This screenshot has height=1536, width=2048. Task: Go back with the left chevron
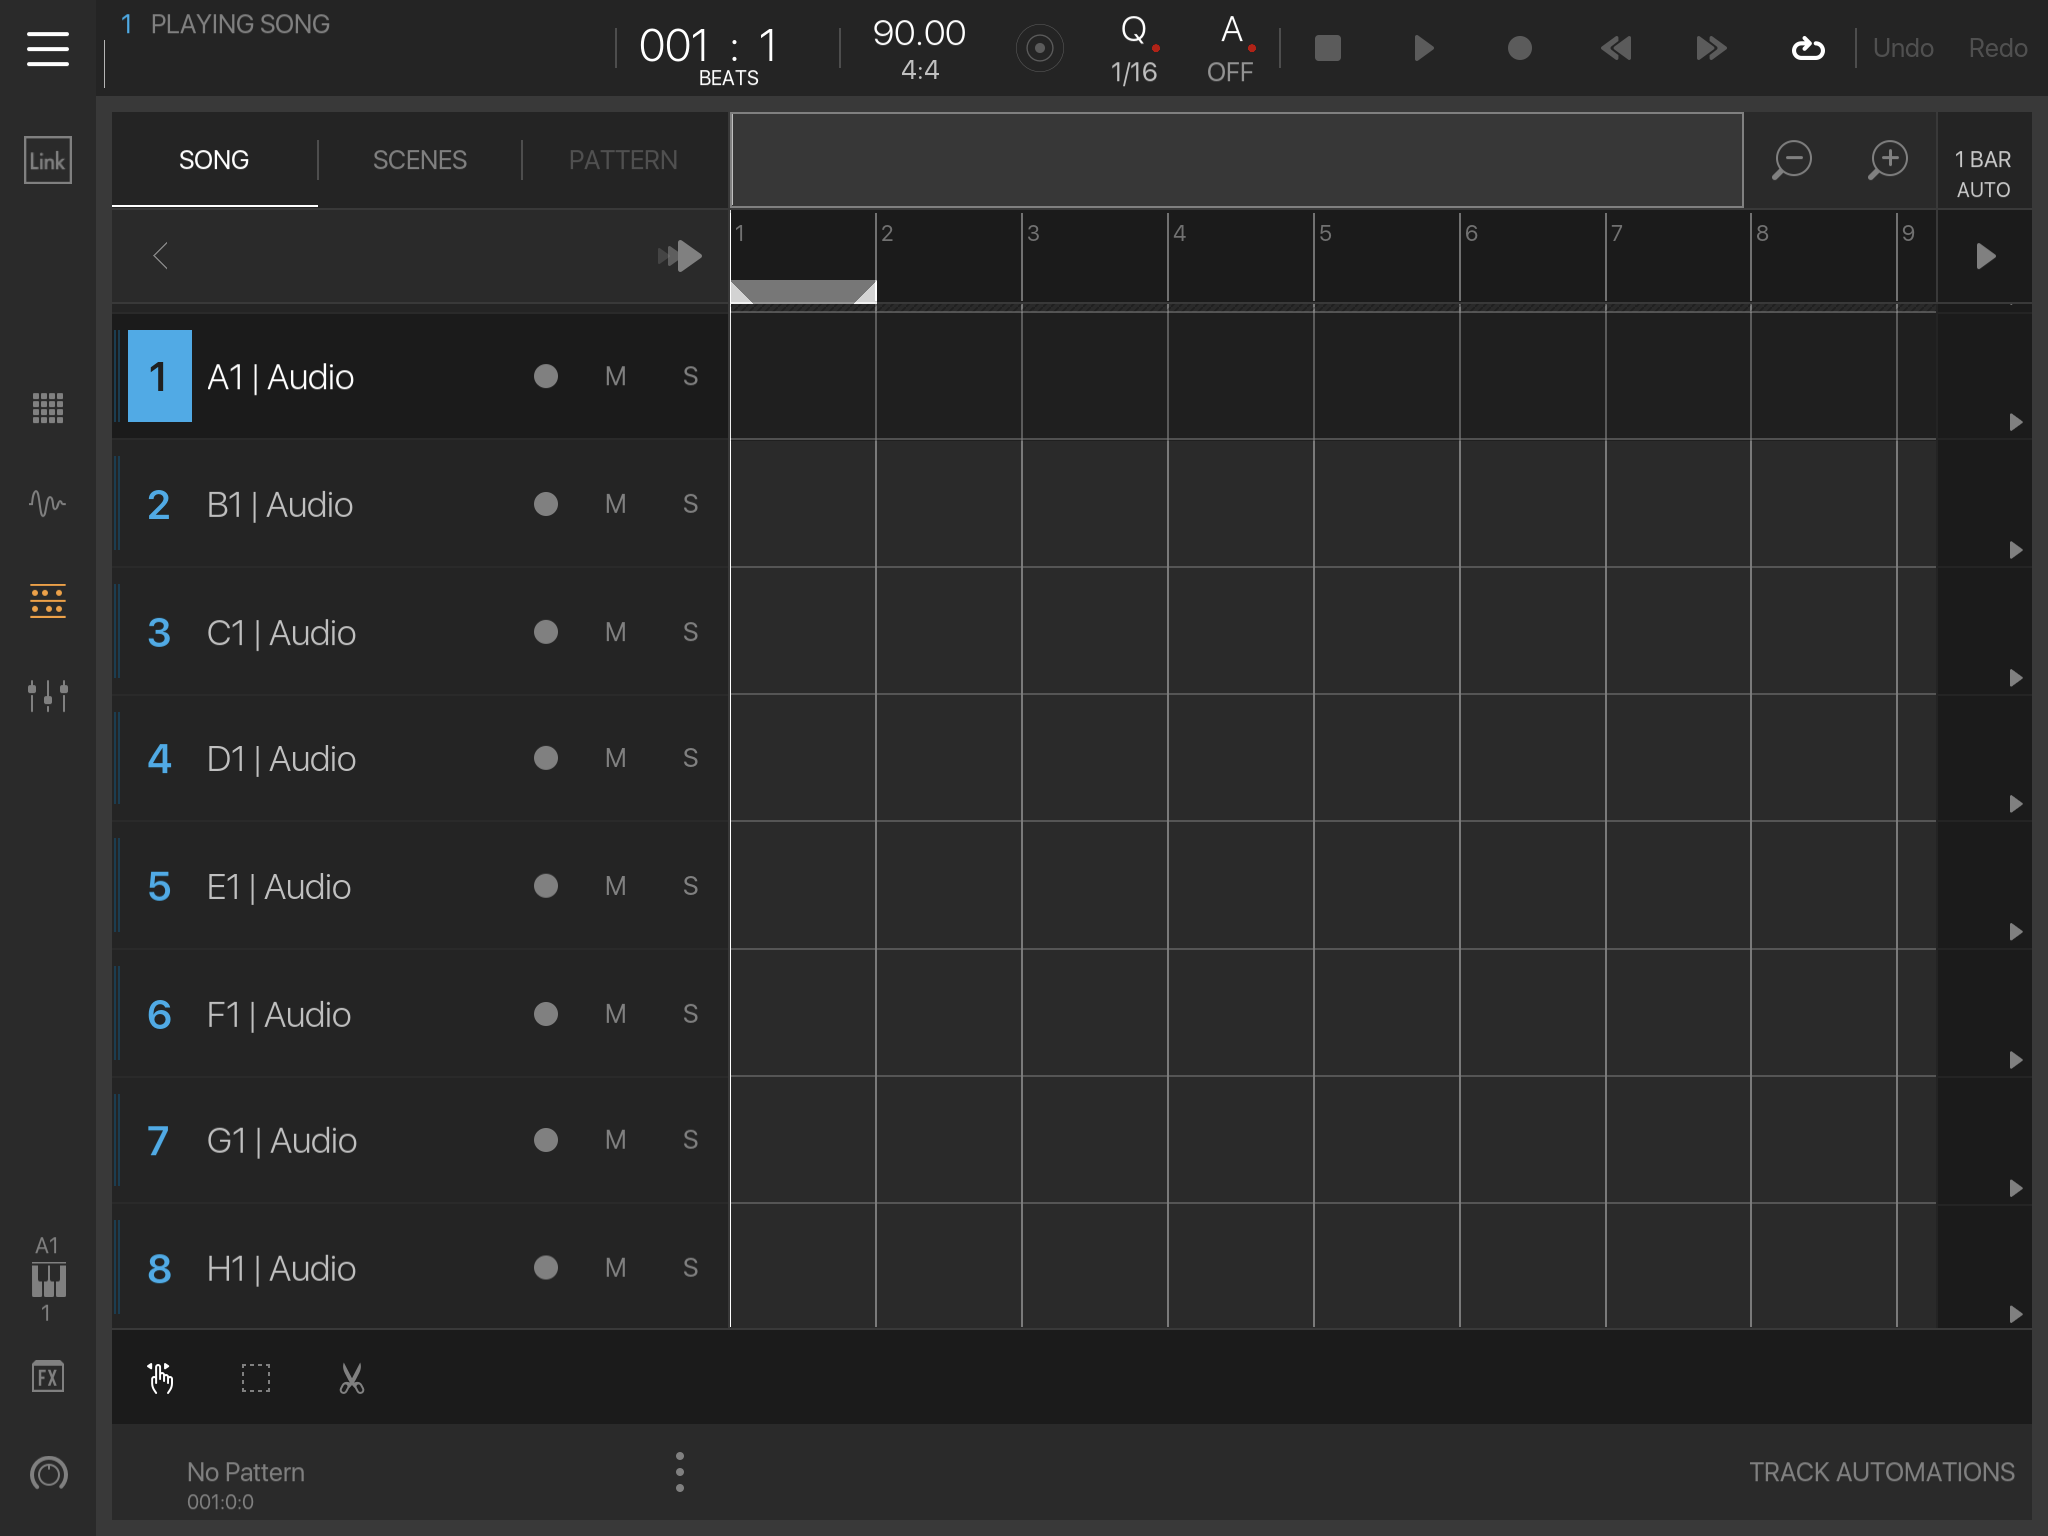tap(160, 256)
